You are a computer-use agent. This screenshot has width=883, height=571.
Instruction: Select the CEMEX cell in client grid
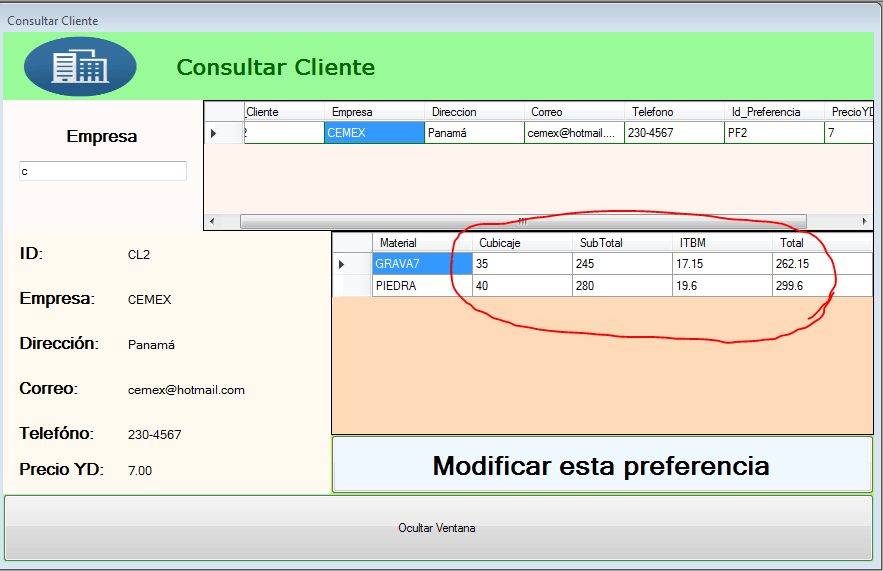pyautogui.click(x=374, y=133)
